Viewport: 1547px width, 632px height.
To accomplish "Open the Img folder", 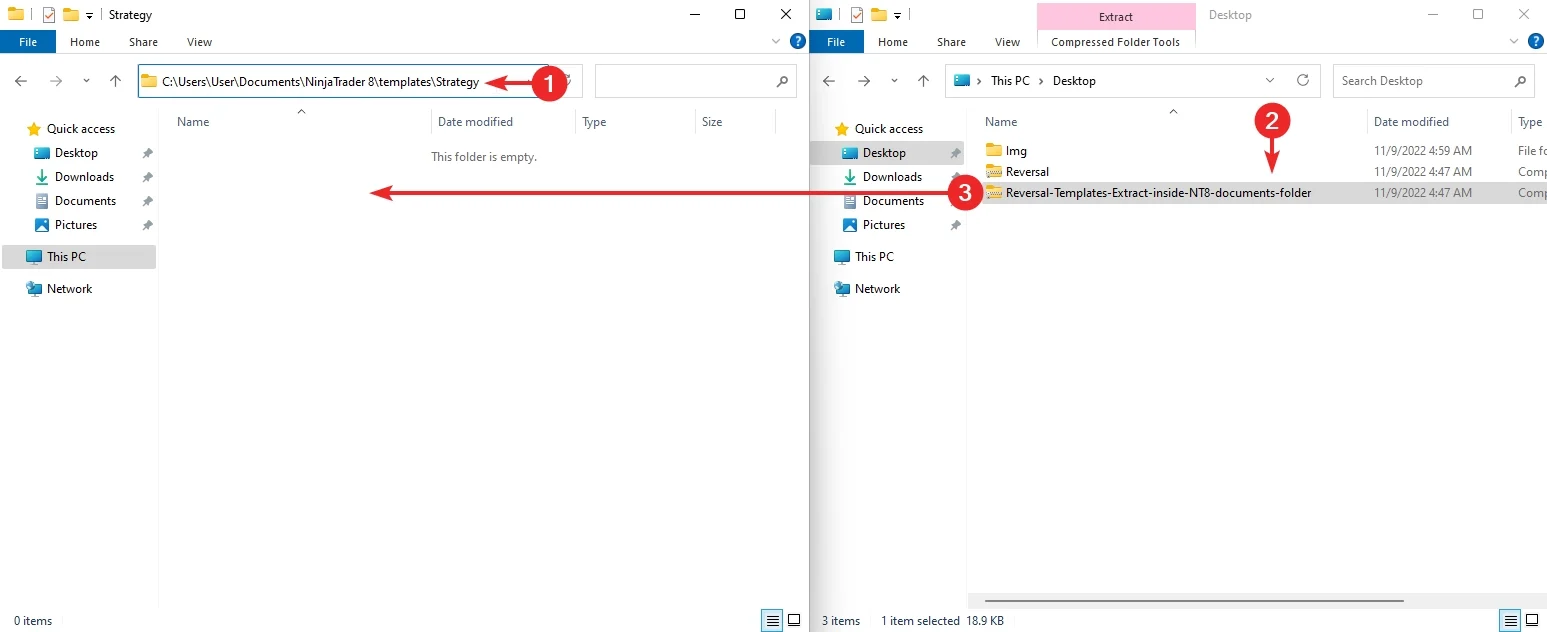I will (x=1016, y=151).
